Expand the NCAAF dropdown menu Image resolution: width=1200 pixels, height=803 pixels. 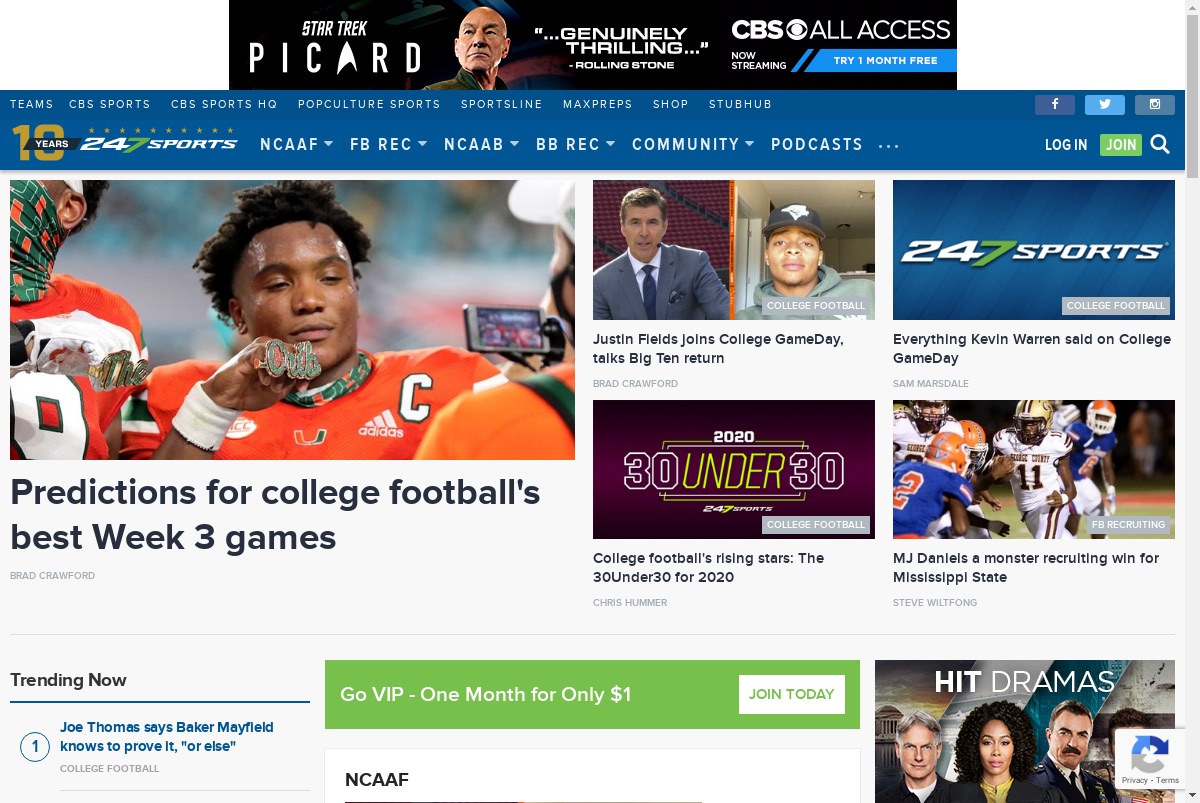pyautogui.click(x=296, y=144)
